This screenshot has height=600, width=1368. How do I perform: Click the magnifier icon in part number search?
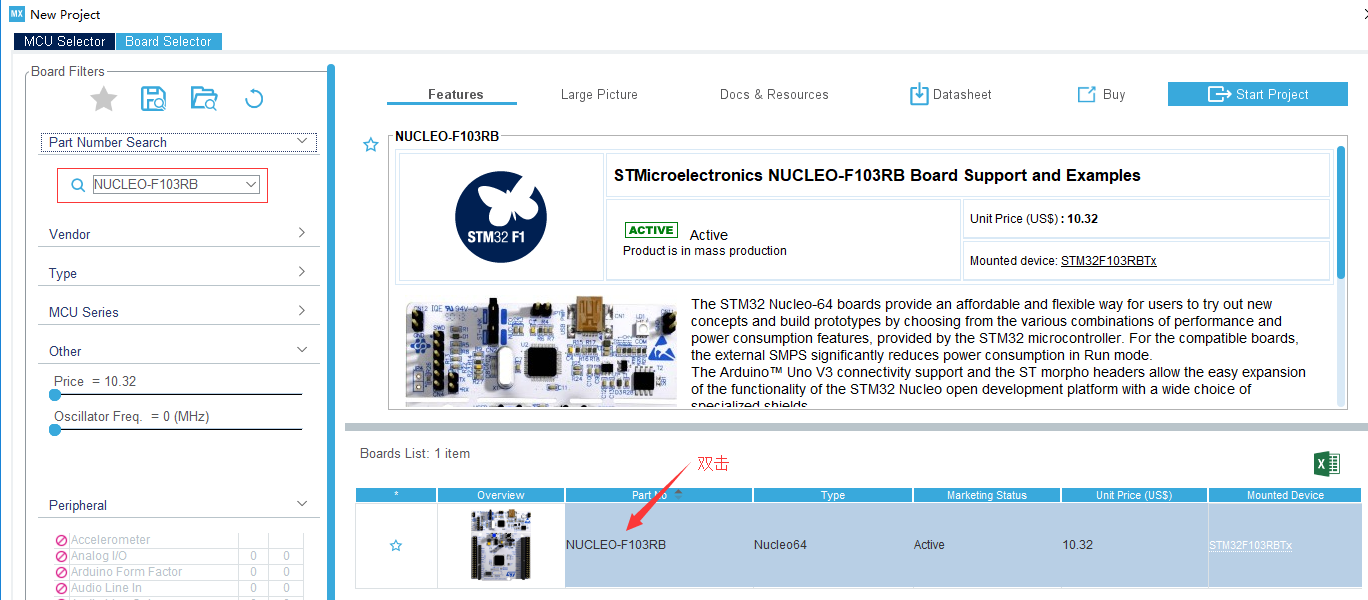coord(78,185)
